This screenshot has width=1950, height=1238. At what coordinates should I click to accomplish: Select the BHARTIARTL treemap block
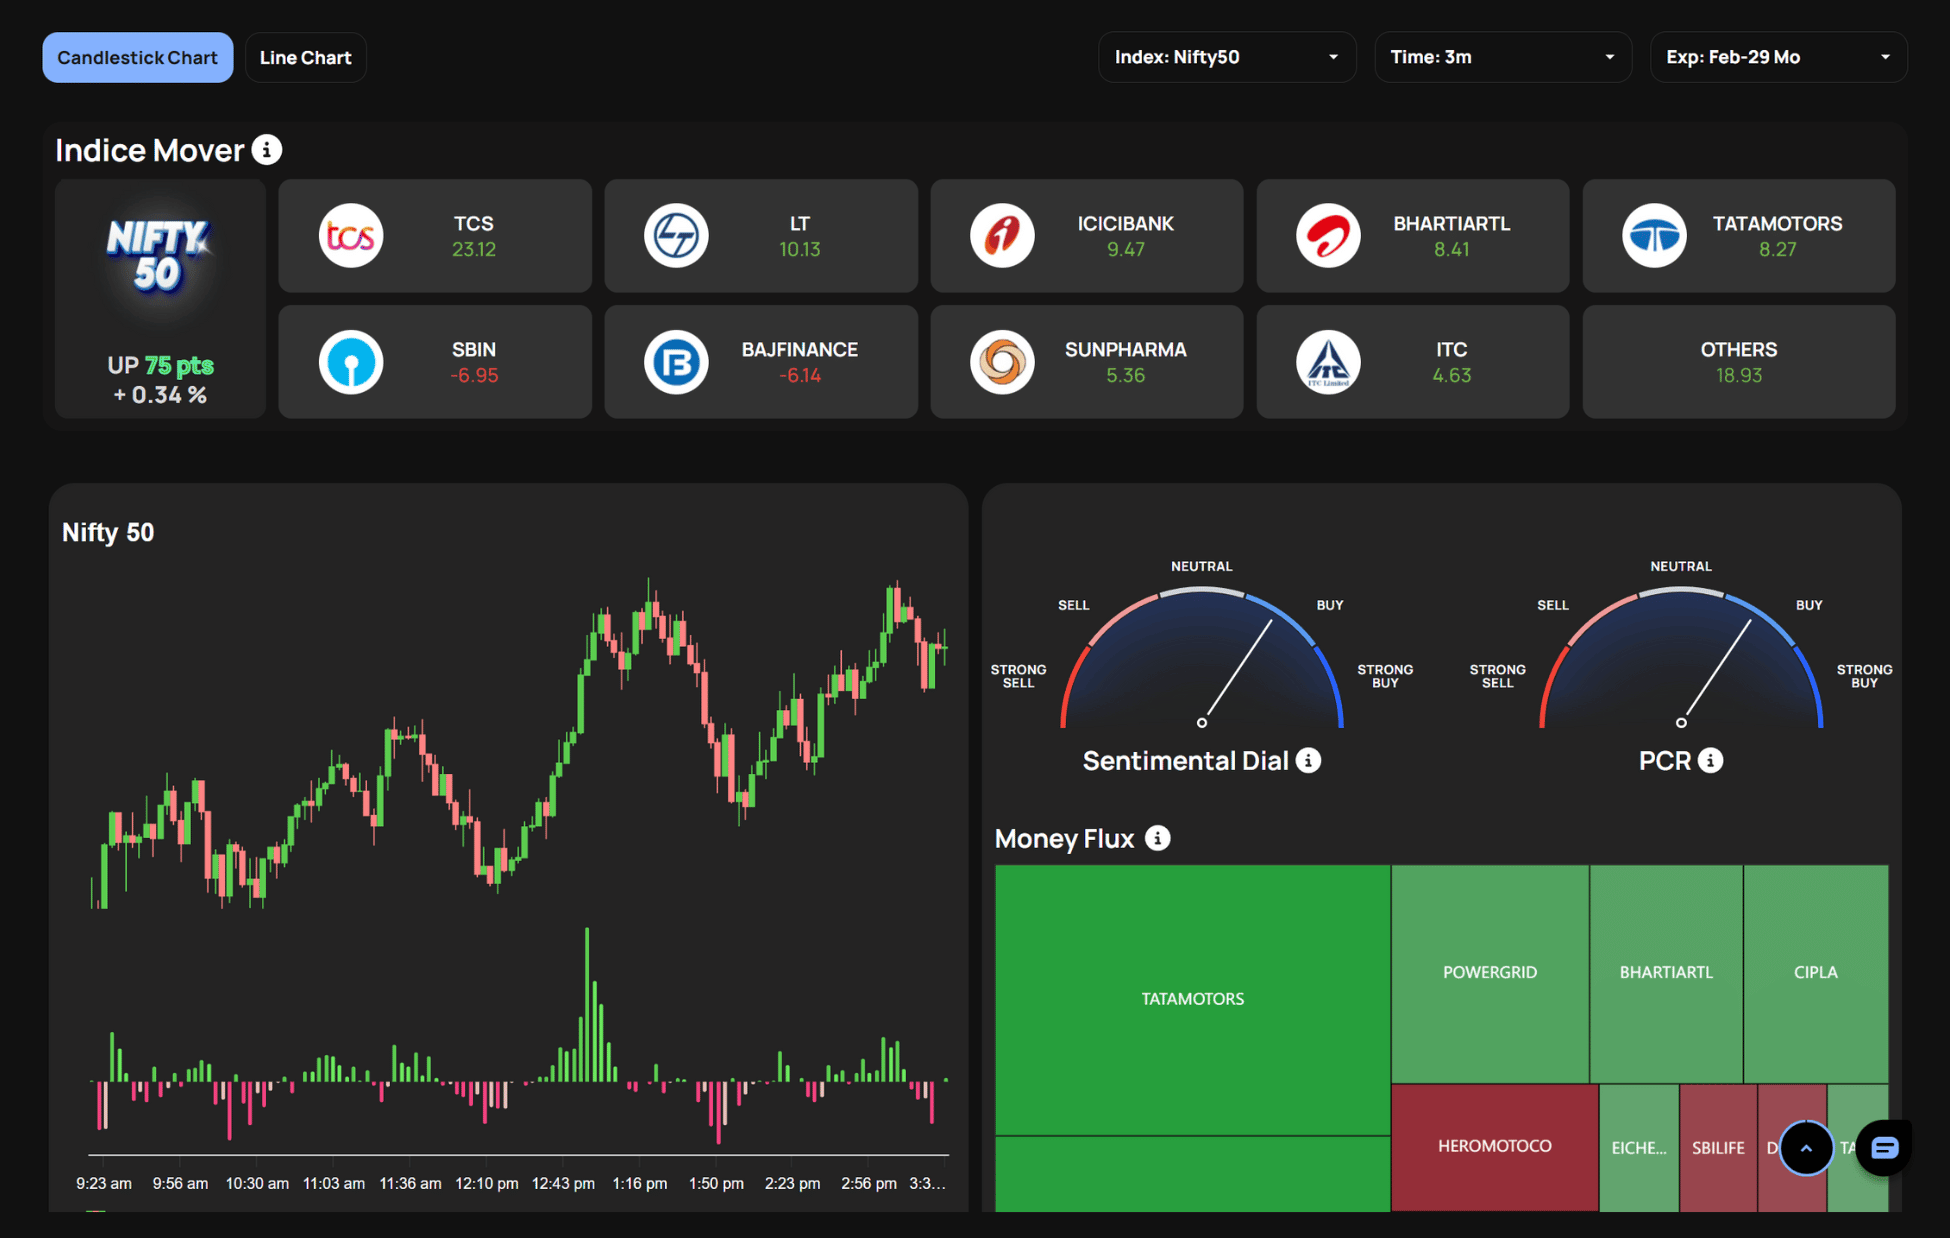[x=1666, y=973]
